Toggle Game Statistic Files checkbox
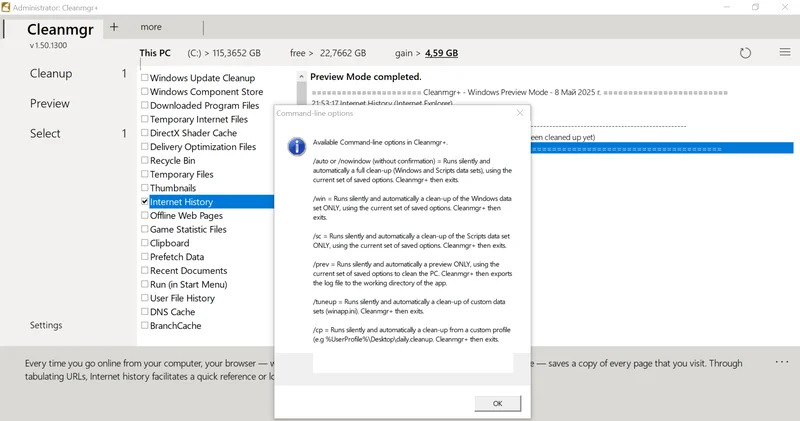Screen dimensions: 800x421 click(145, 229)
